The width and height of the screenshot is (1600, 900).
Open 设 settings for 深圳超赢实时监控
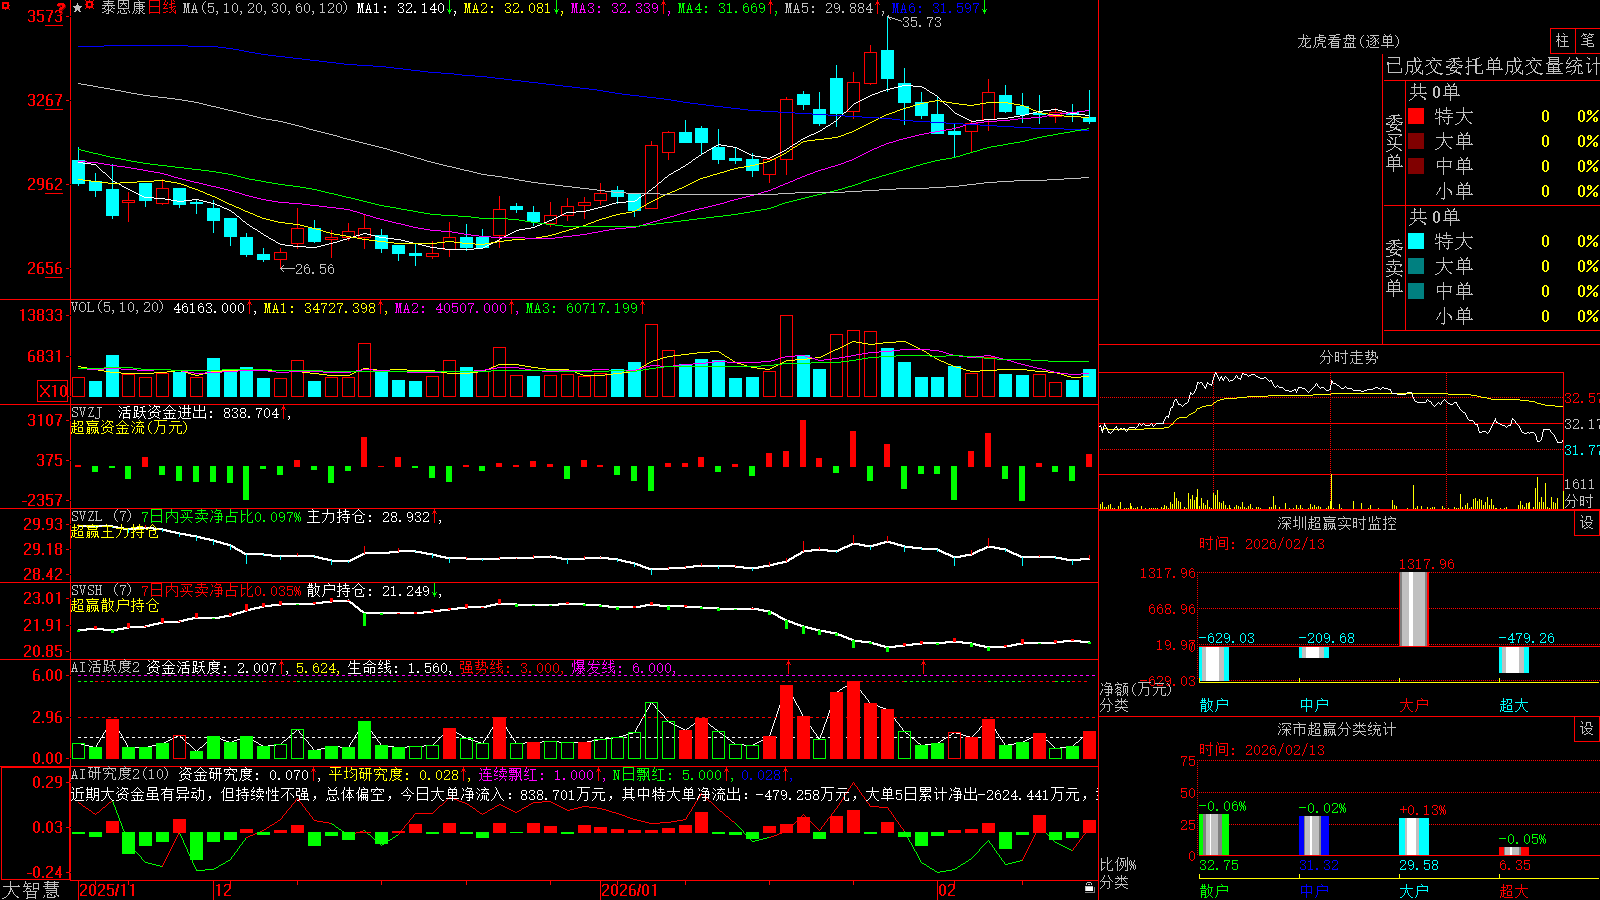[1587, 523]
